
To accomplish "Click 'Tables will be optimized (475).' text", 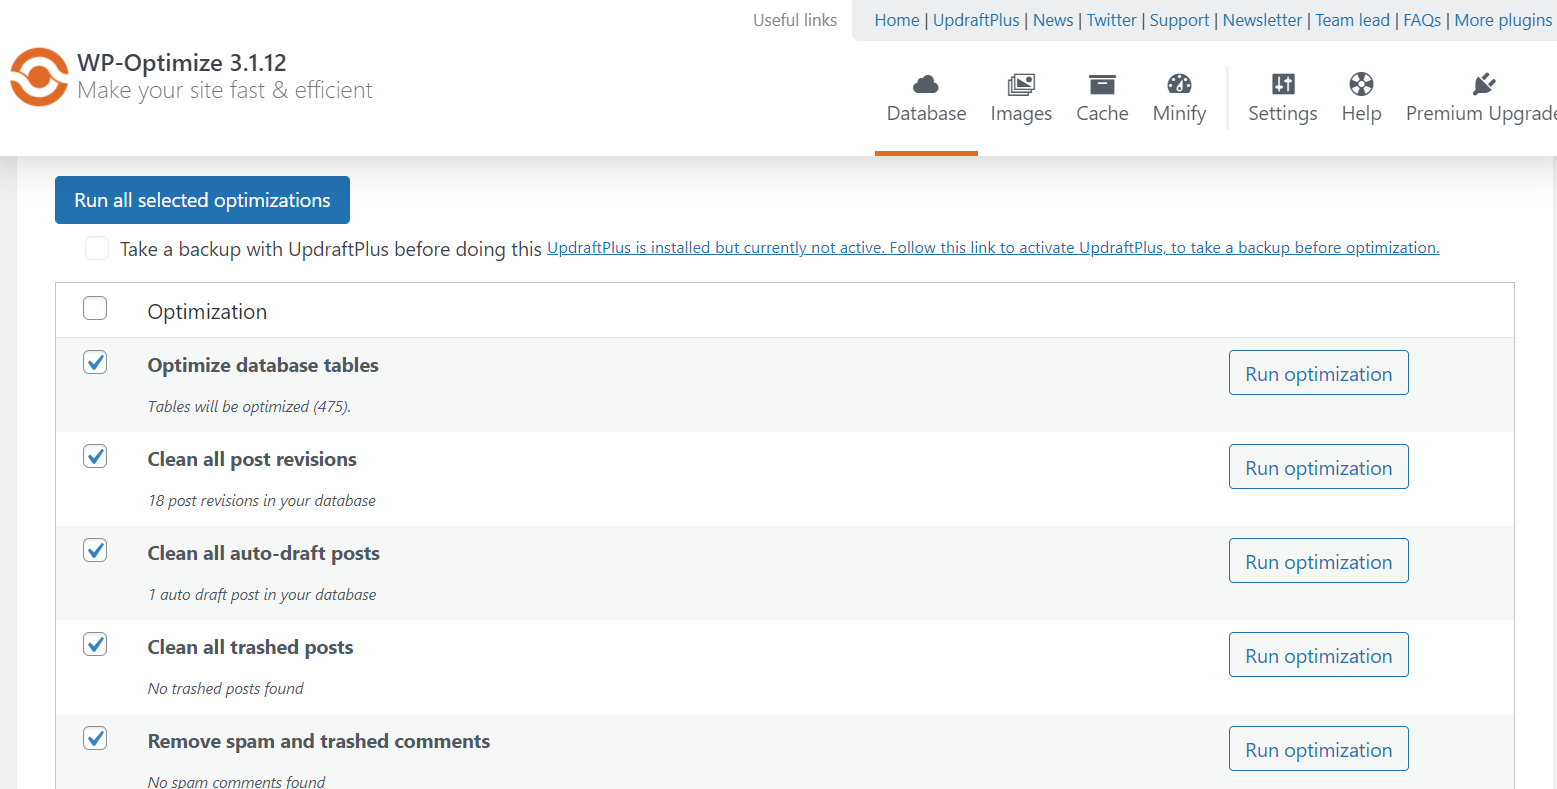I will click(249, 407).
